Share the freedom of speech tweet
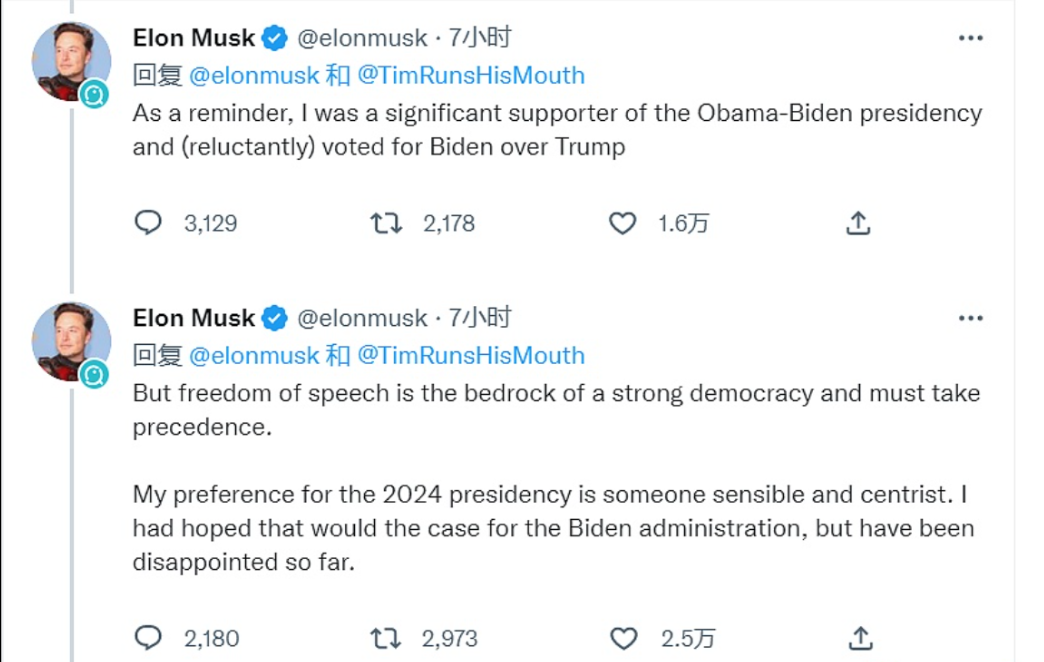1044x662 pixels. [x=858, y=637]
